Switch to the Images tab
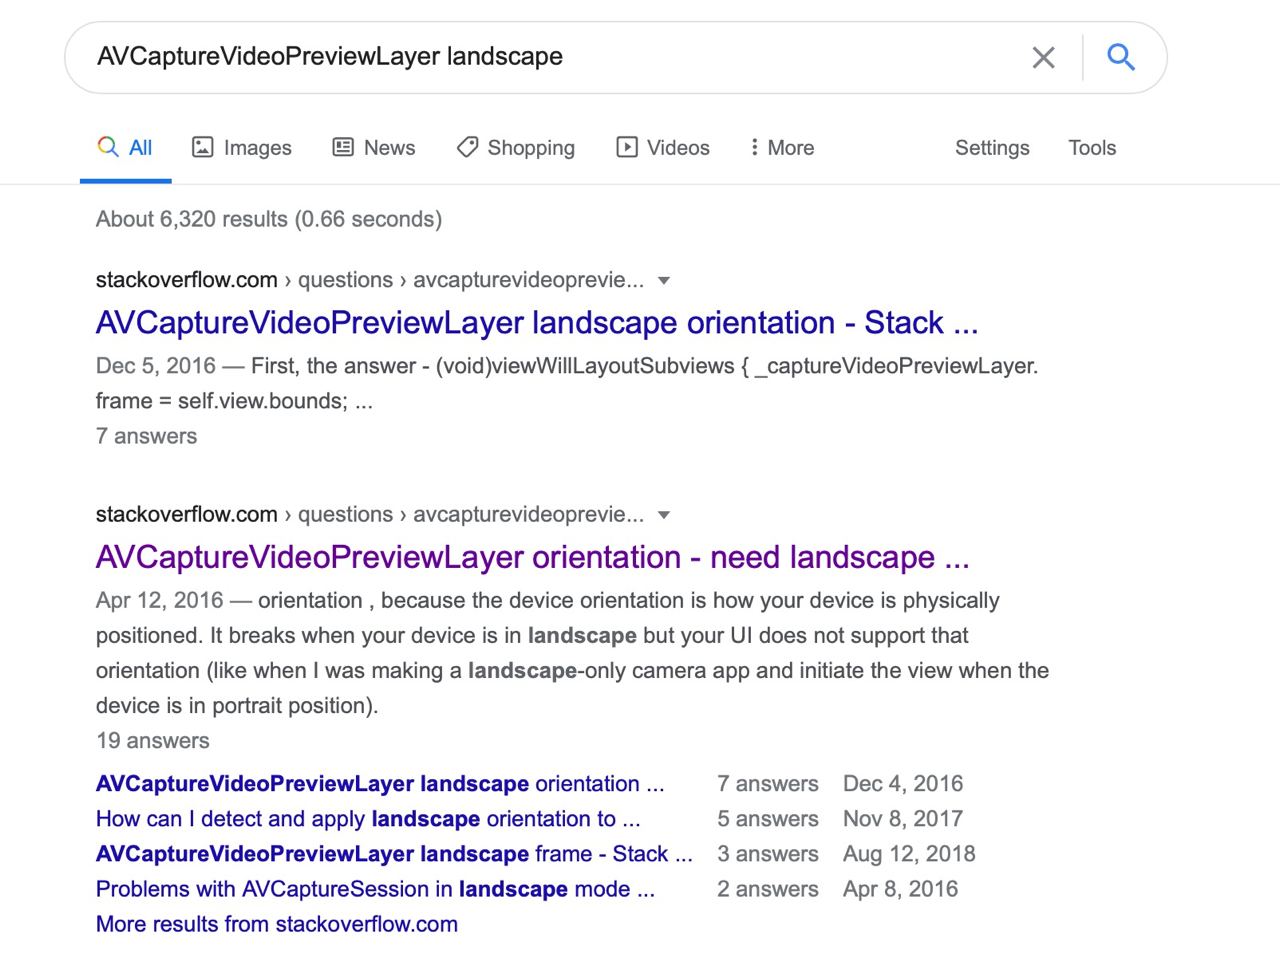 [242, 148]
